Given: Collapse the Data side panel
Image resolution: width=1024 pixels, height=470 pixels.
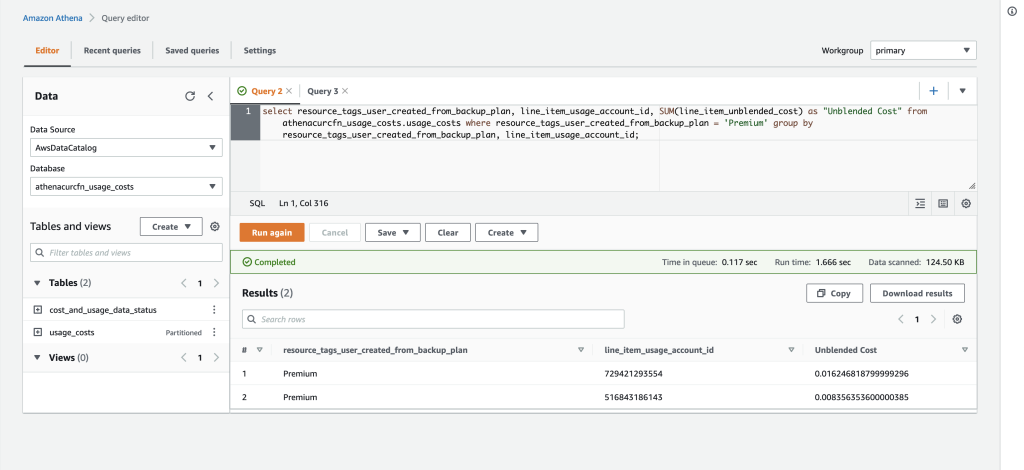Looking at the screenshot, I should (x=210, y=96).
